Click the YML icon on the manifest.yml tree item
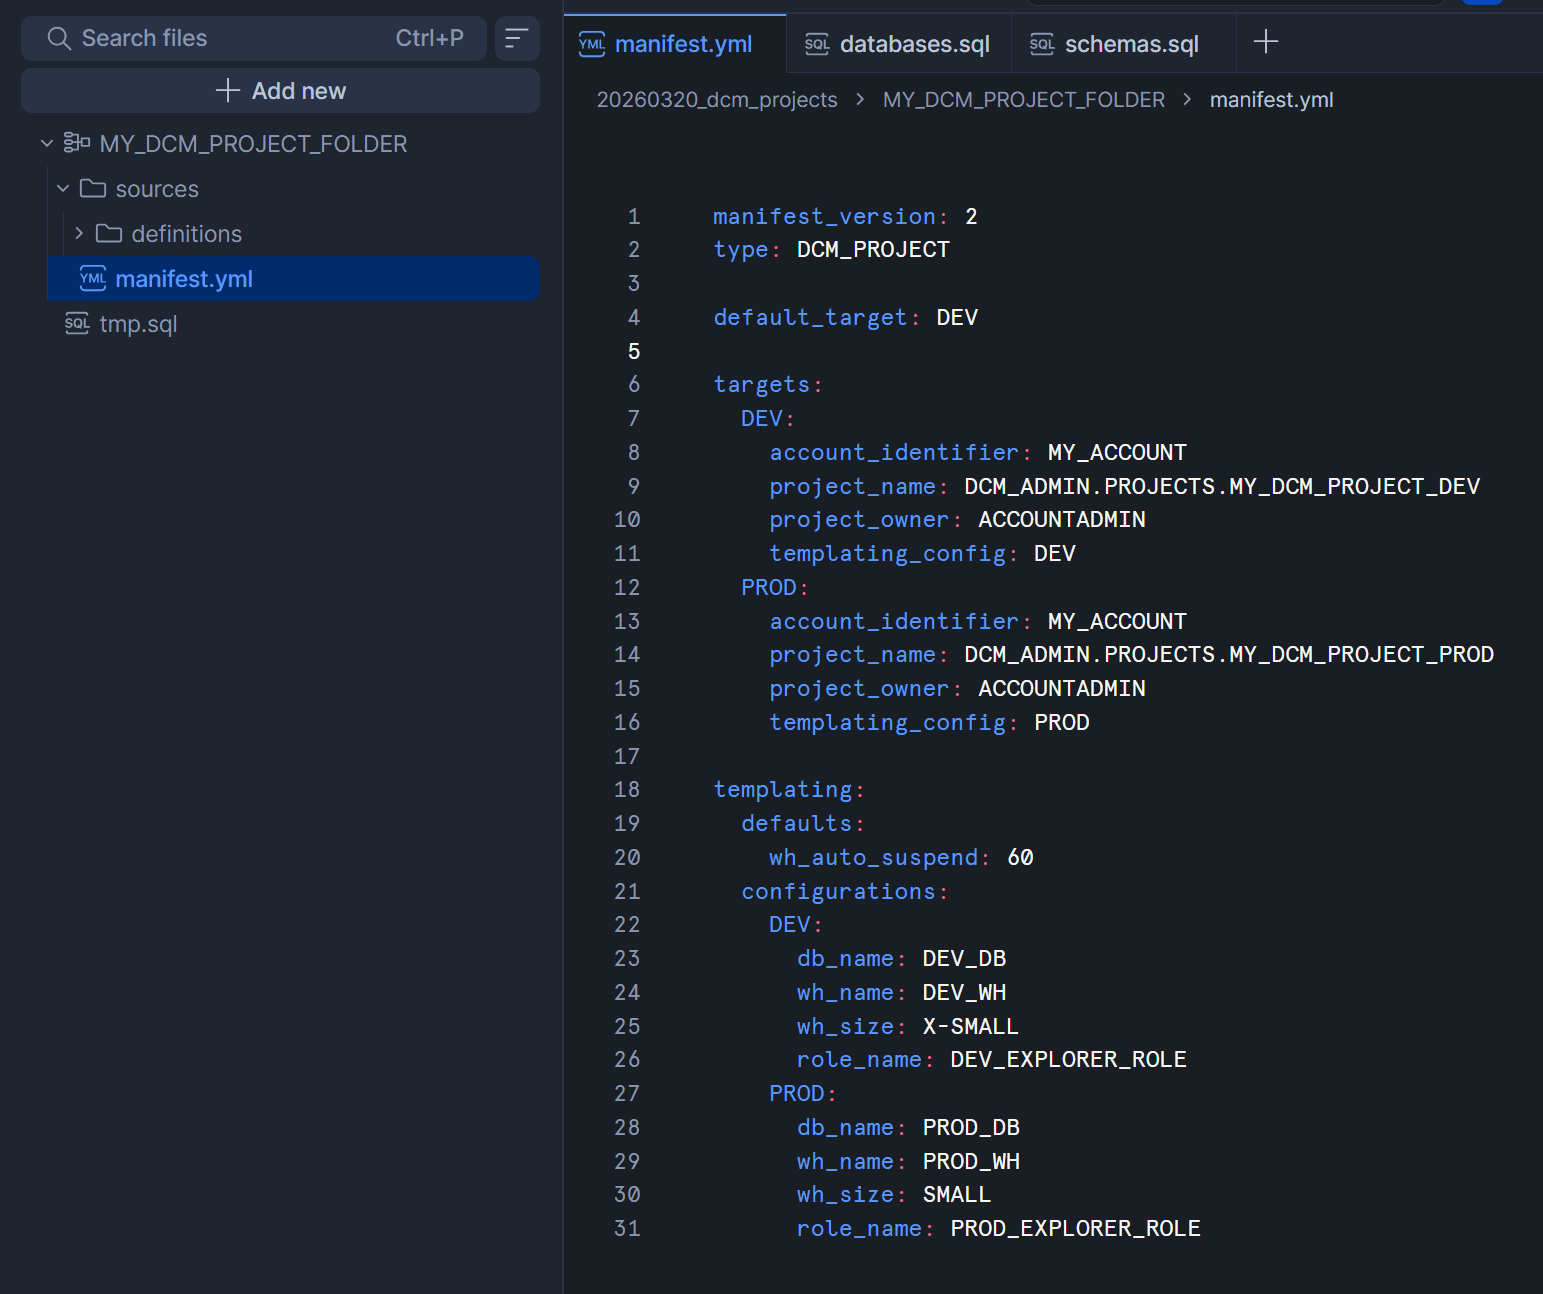Screen dimensions: 1543x1294 pyautogui.click(x=93, y=279)
